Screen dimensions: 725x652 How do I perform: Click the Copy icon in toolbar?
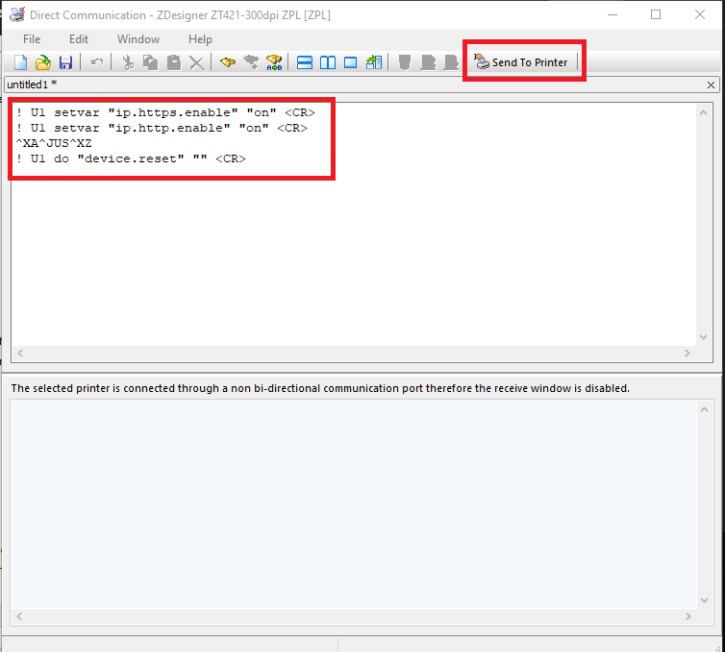(x=150, y=62)
